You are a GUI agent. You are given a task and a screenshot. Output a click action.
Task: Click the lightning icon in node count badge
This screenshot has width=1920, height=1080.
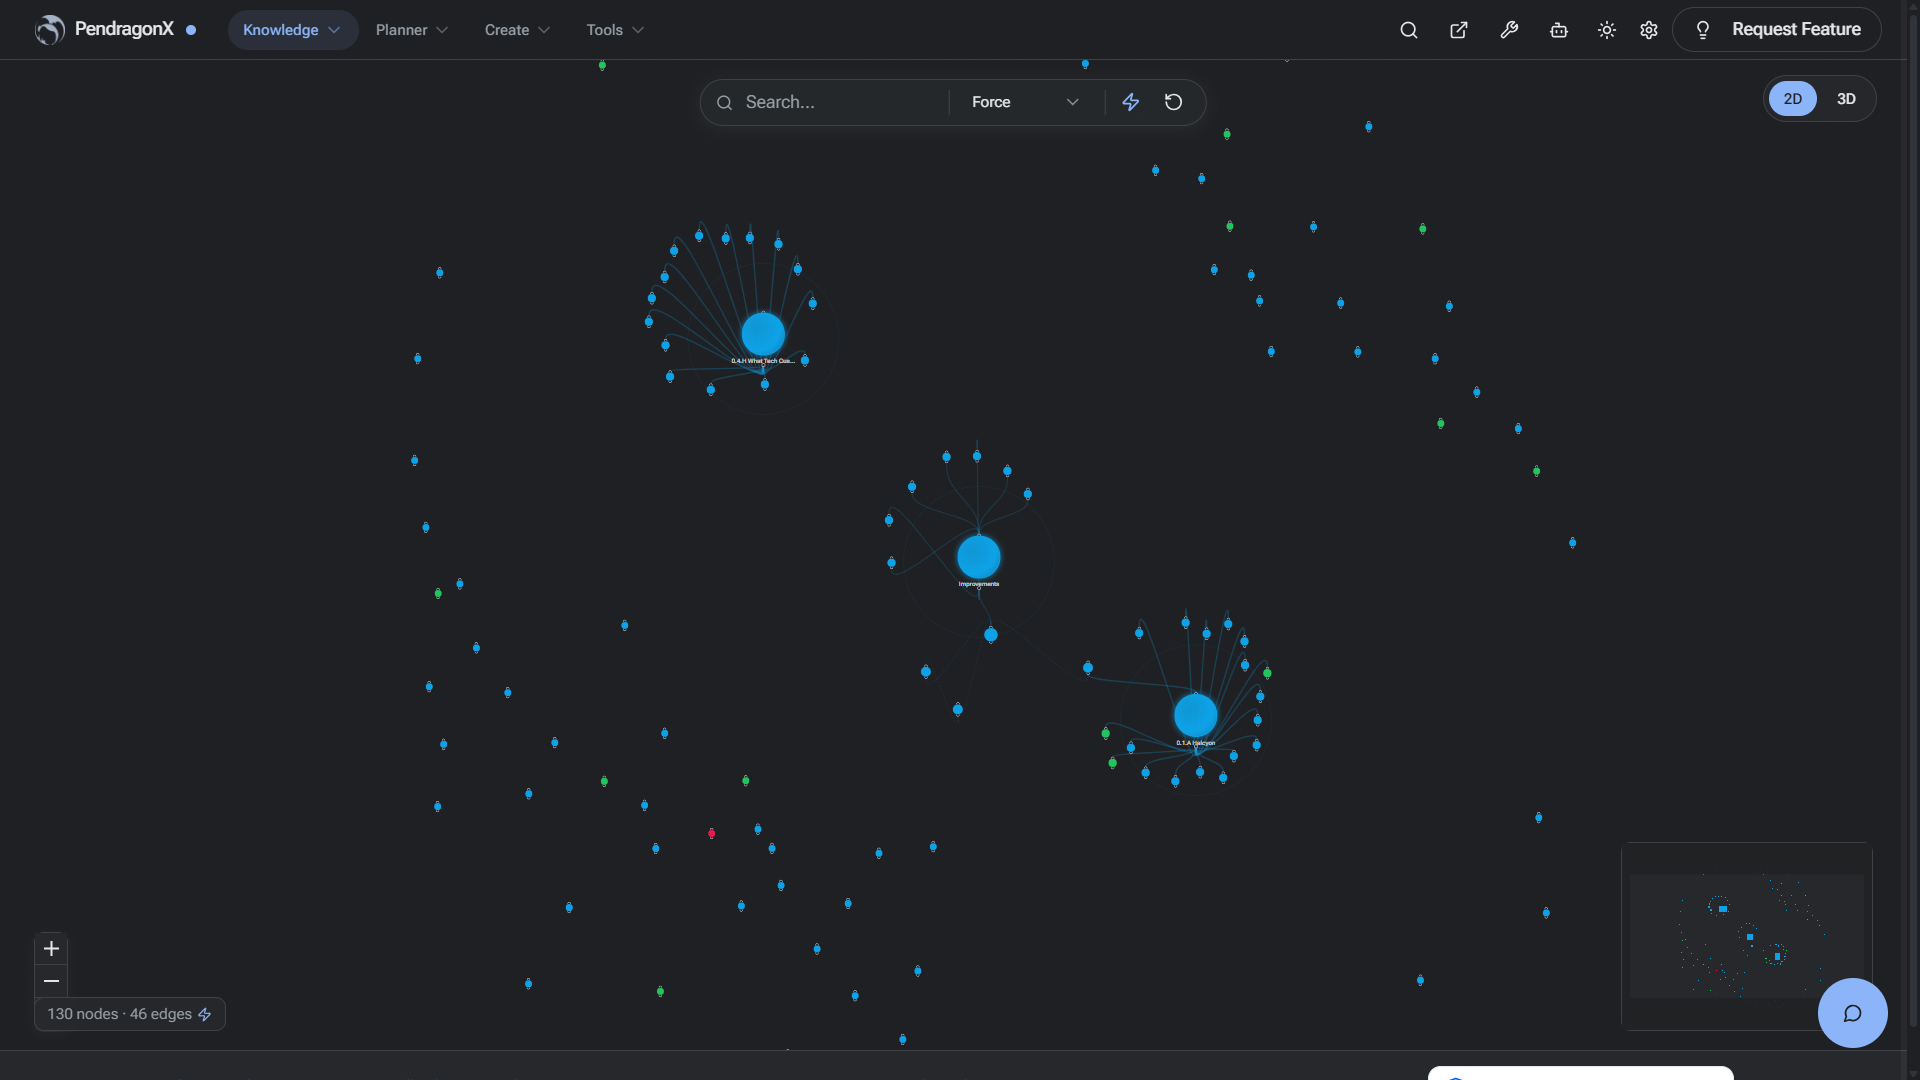tap(205, 1014)
